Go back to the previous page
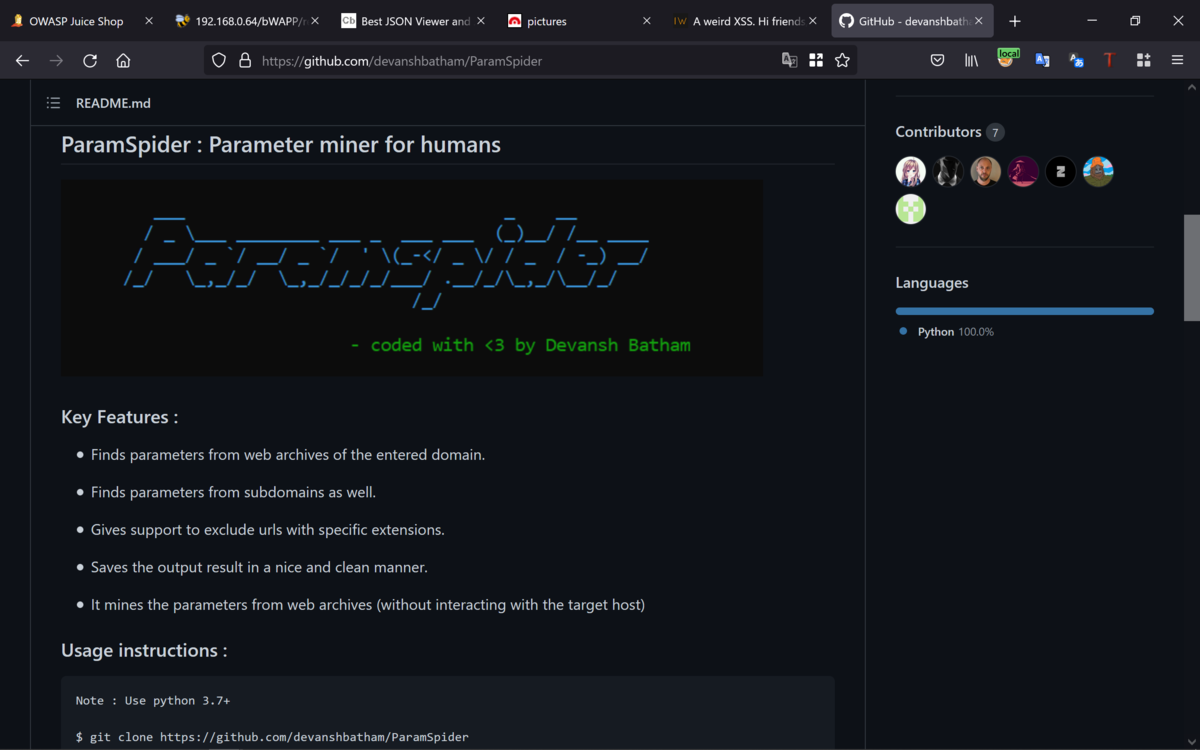Image resolution: width=1200 pixels, height=750 pixels. pos(22,61)
